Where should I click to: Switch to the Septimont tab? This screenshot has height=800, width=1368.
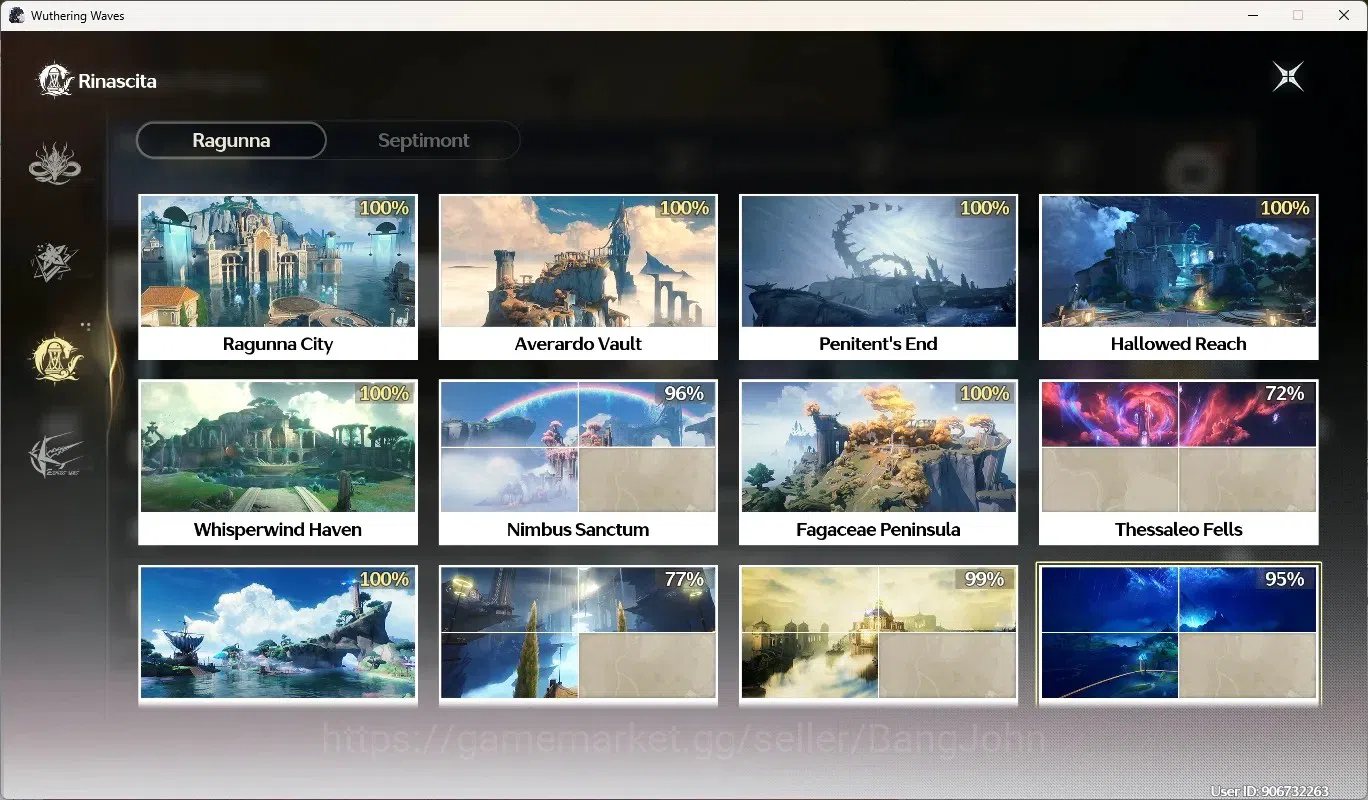click(x=423, y=140)
